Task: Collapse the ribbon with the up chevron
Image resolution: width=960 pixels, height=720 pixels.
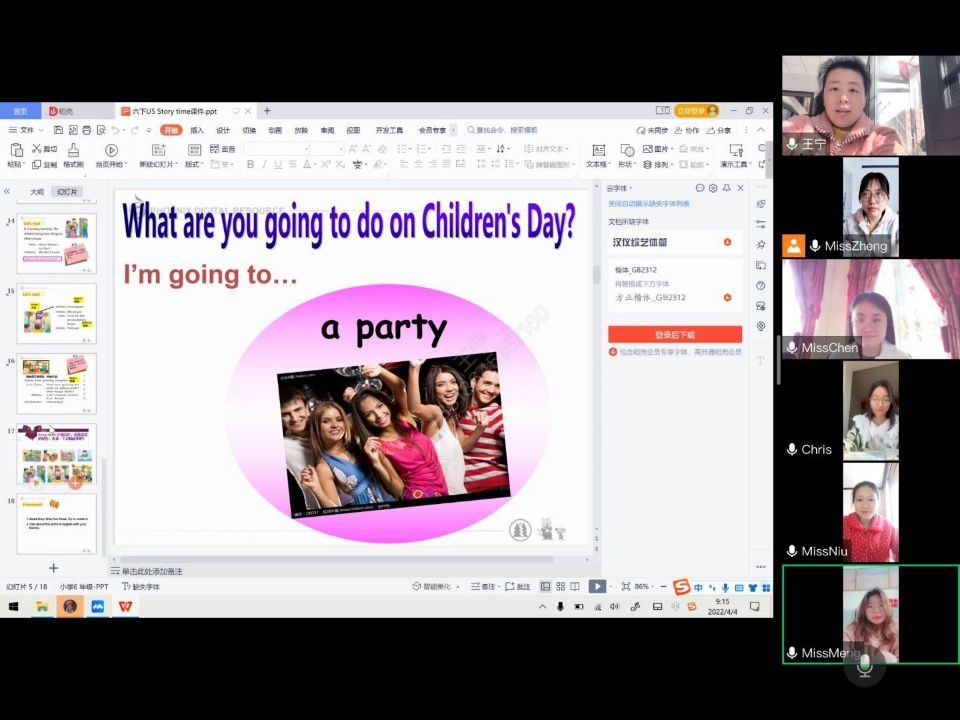Action: click(760, 130)
